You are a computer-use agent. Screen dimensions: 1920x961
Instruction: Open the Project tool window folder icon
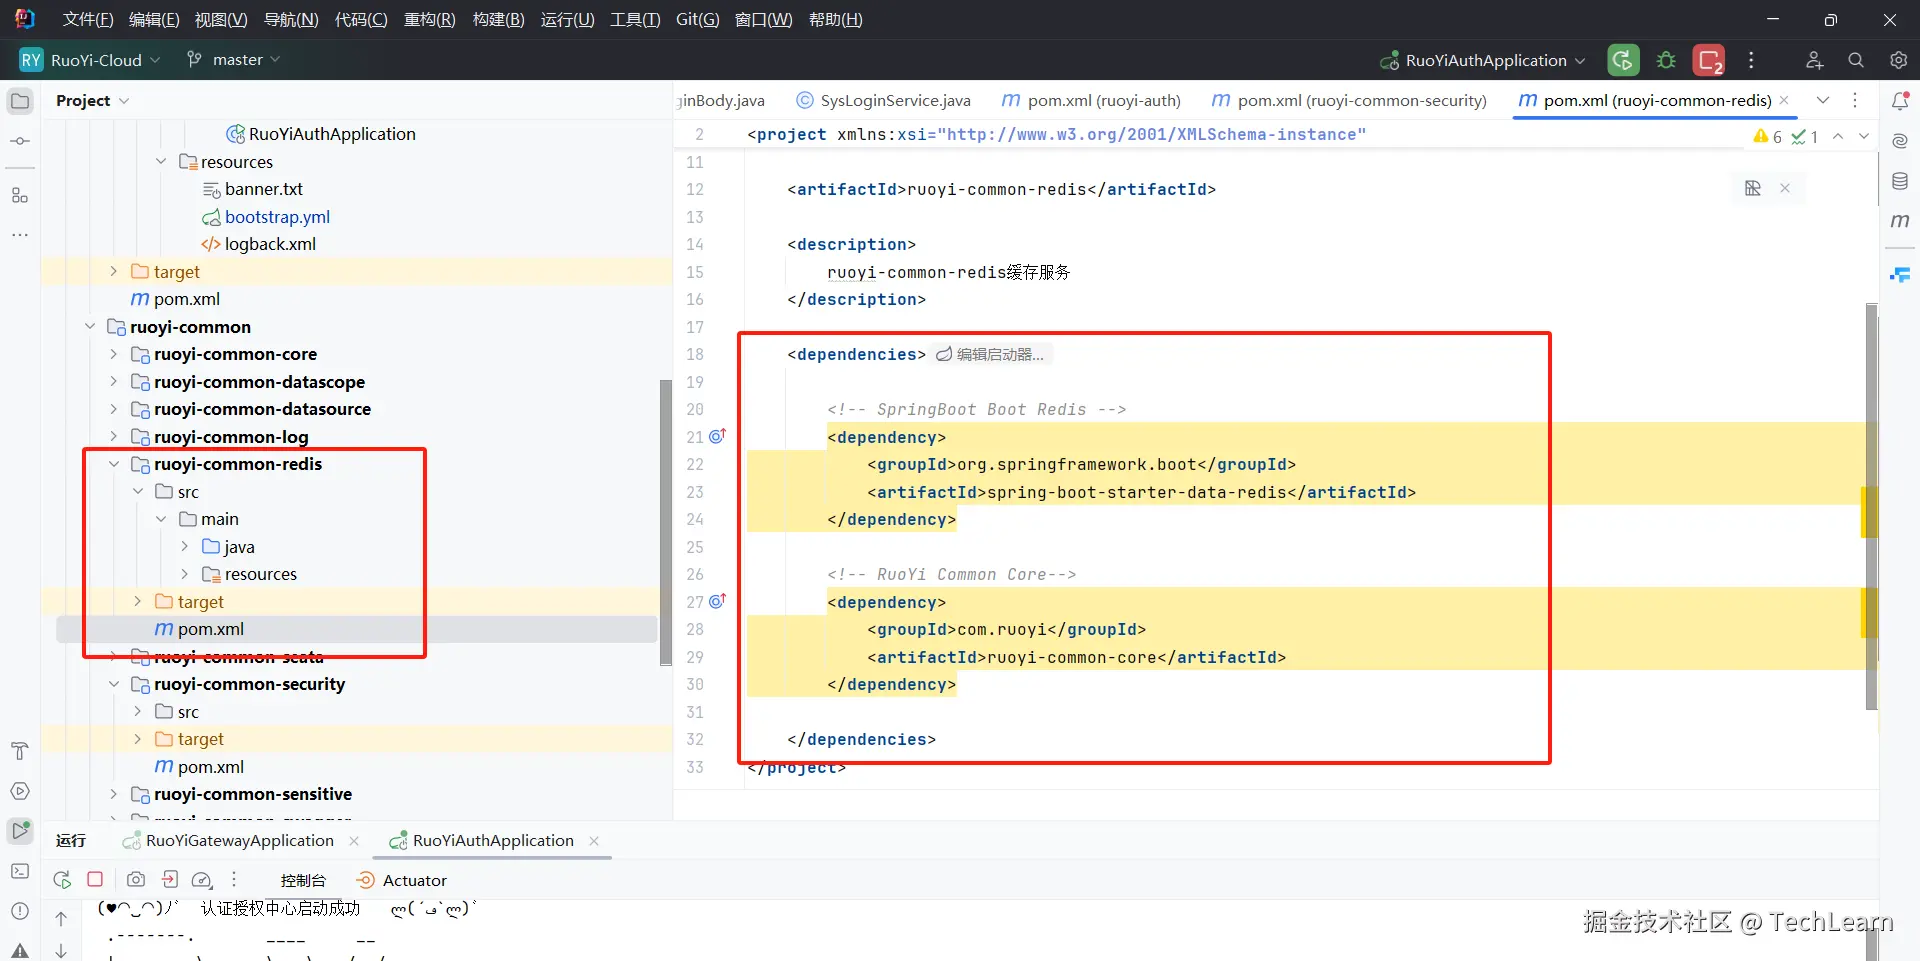(x=20, y=101)
